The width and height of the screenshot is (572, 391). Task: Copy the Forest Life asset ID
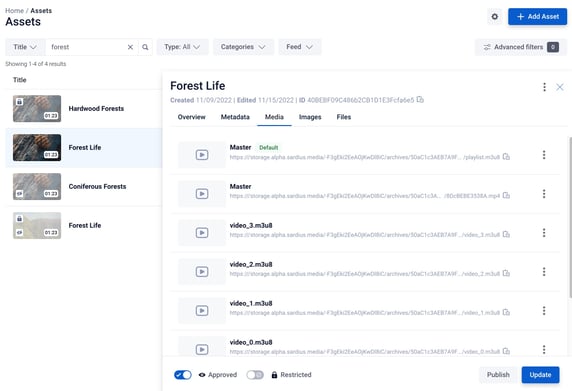click(x=420, y=100)
